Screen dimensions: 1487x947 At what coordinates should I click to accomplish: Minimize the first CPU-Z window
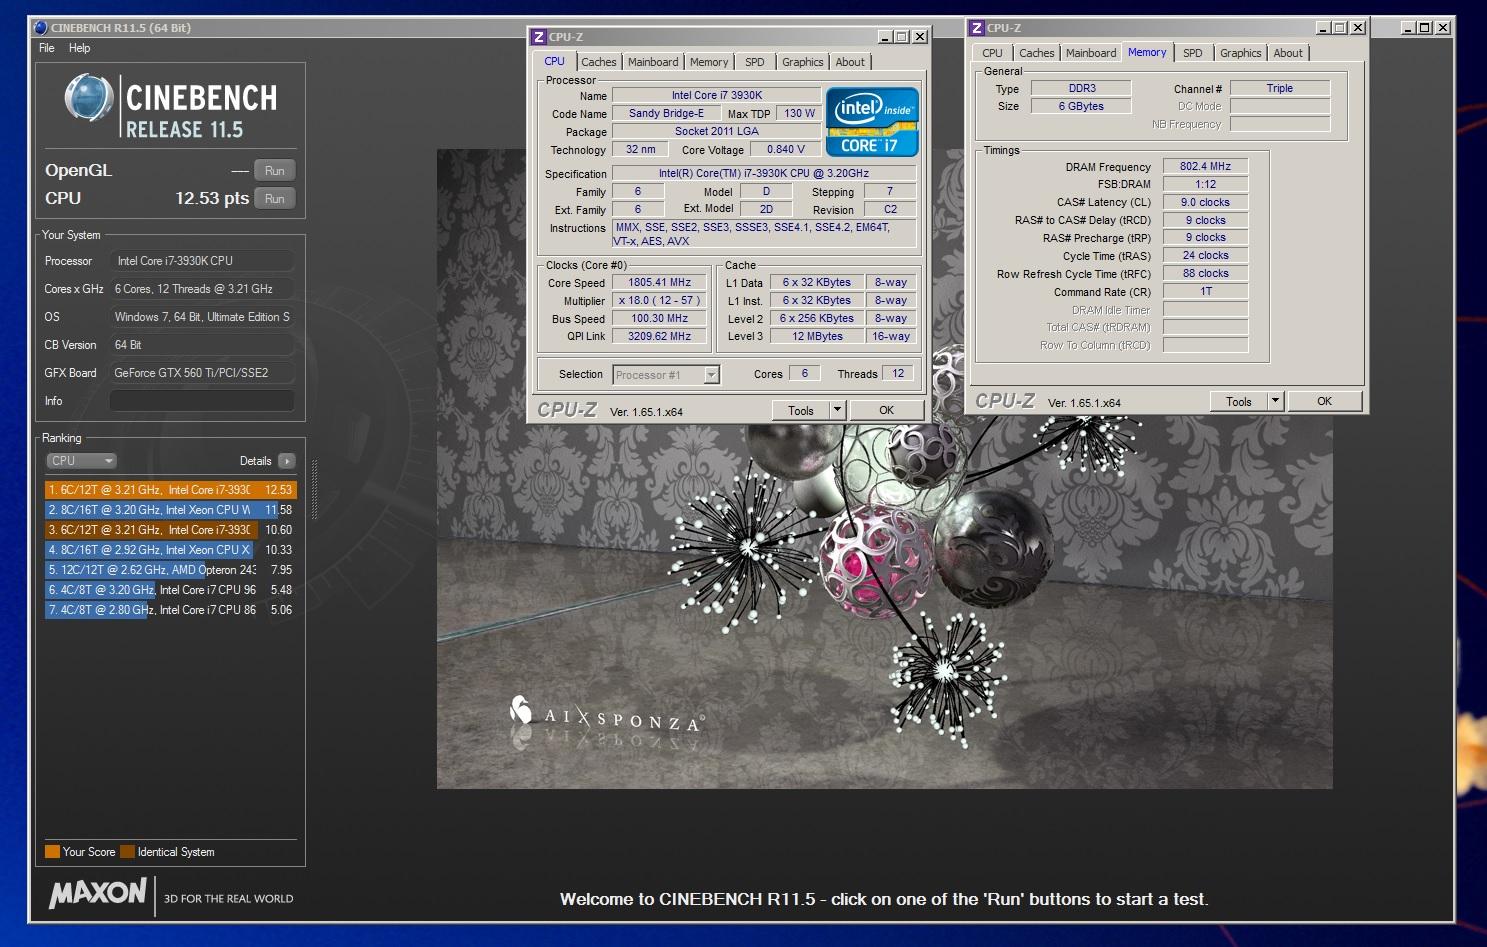pyautogui.click(x=885, y=37)
